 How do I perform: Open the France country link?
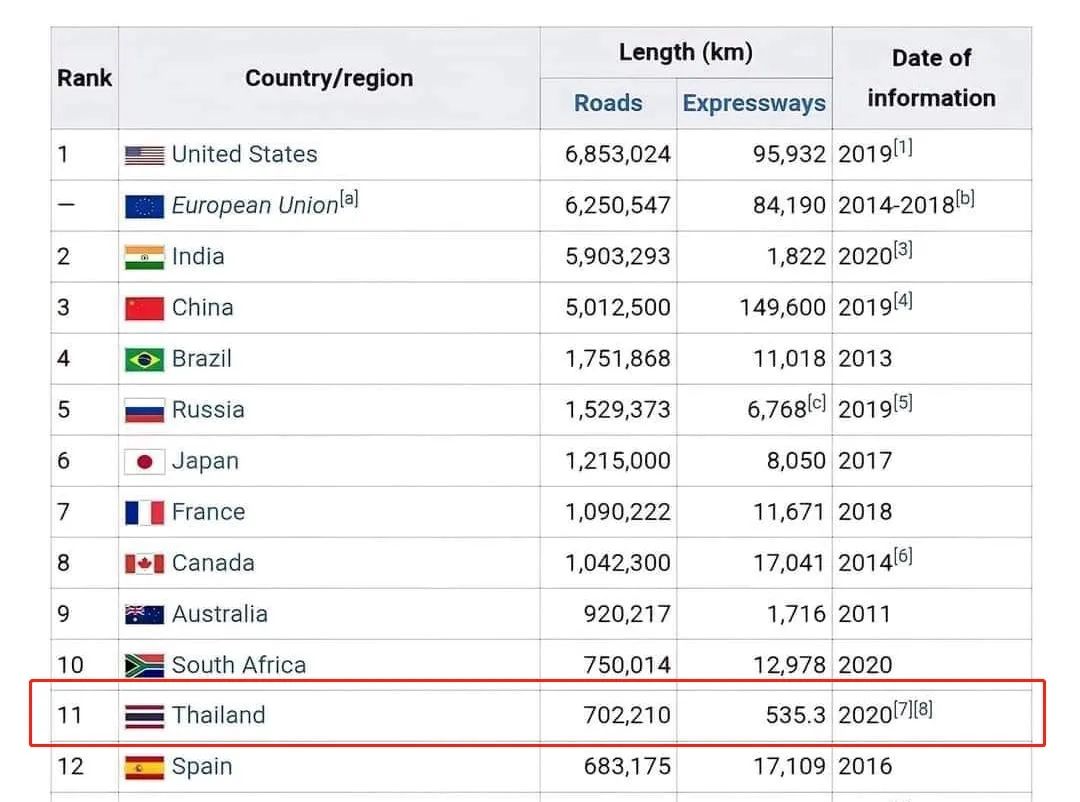(x=208, y=512)
